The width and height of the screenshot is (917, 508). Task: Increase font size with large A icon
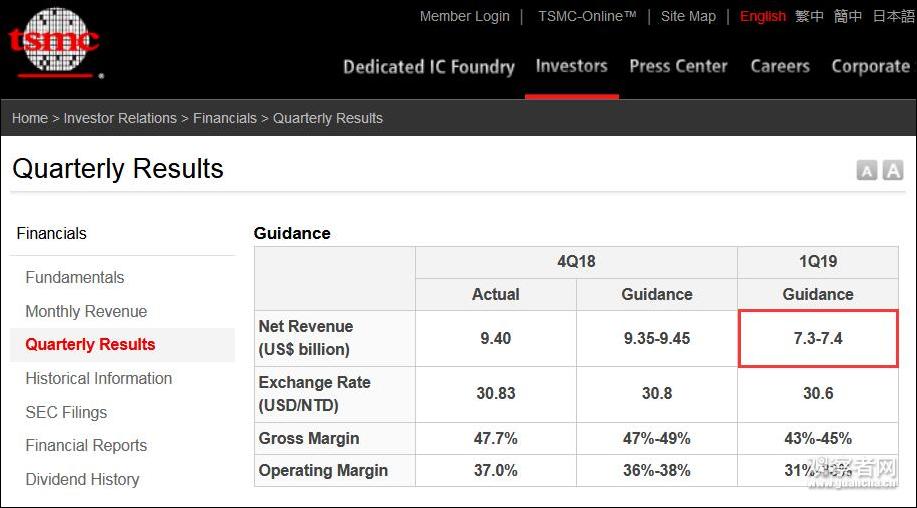(x=892, y=170)
